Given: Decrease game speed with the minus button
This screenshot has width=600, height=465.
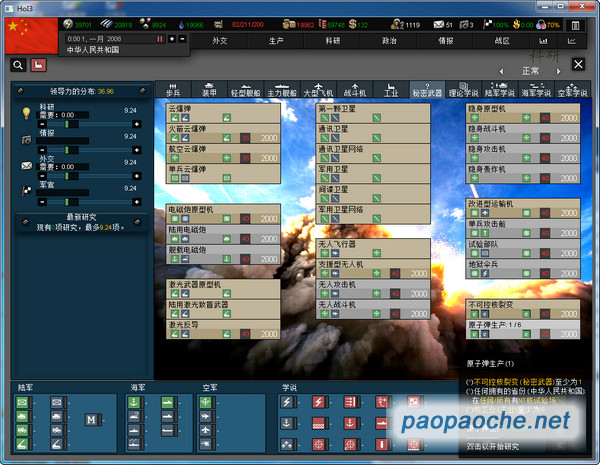Looking at the screenshot, I should pyautogui.click(x=183, y=39).
